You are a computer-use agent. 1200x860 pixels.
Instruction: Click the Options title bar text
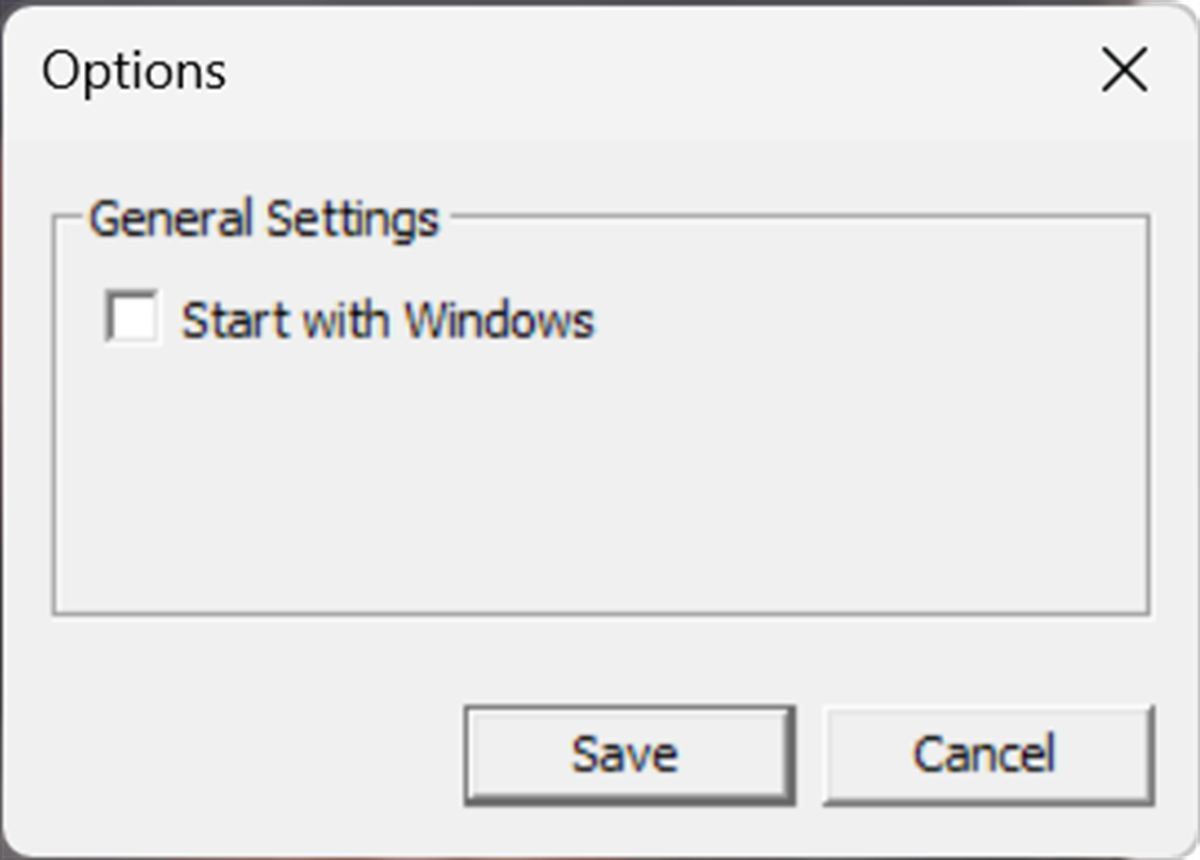[134, 72]
